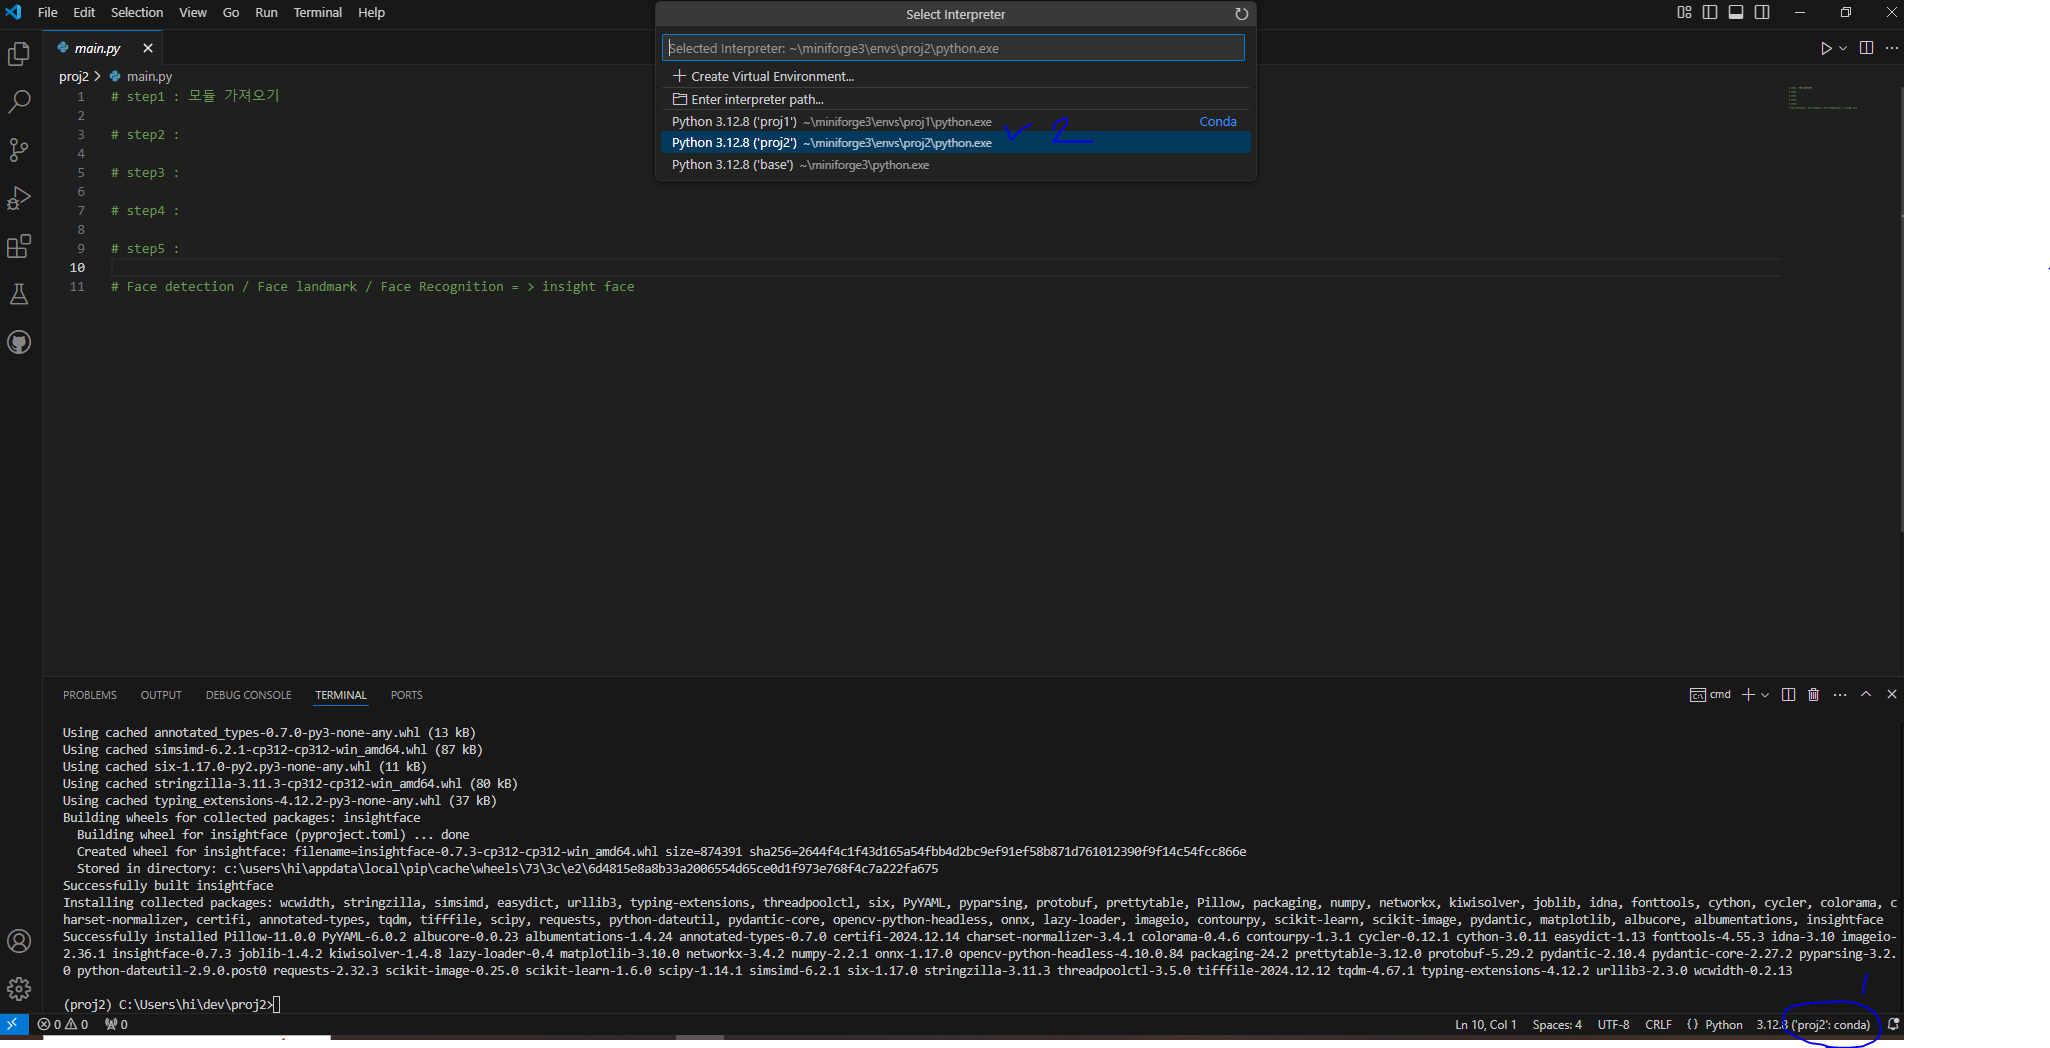Click the editor minimap preview
This screenshot has width=2050, height=1048.
click(x=1822, y=97)
